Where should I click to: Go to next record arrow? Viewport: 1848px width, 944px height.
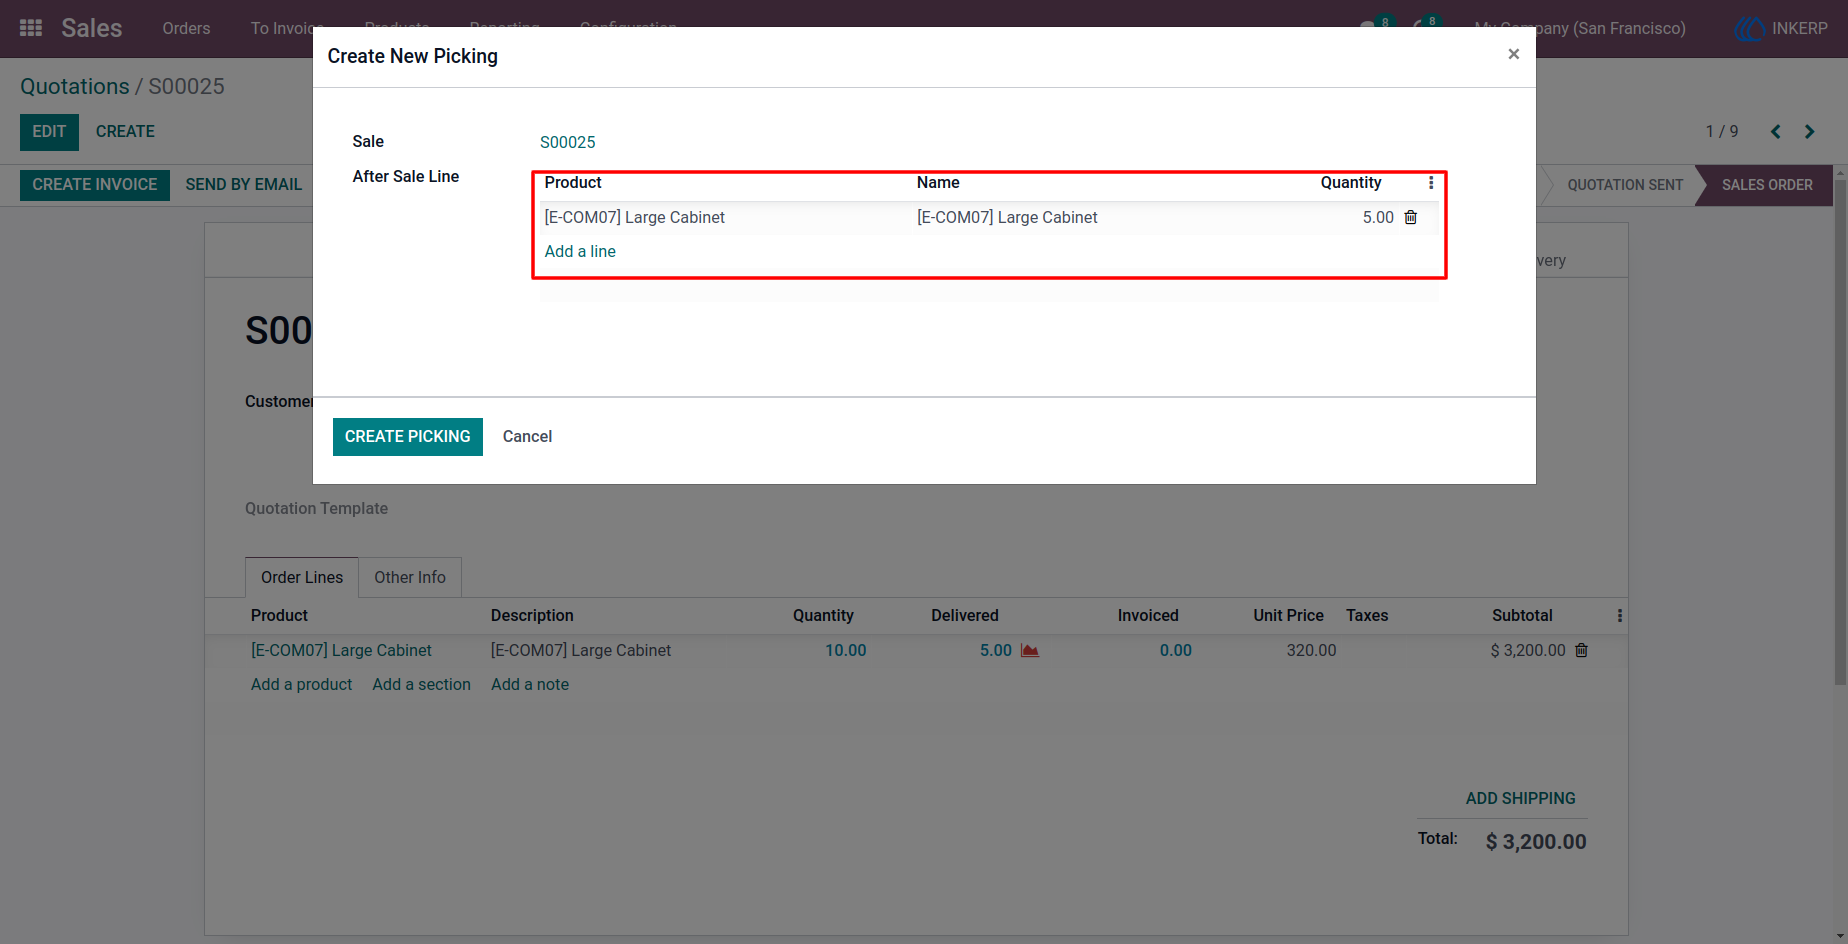pyautogui.click(x=1809, y=132)
